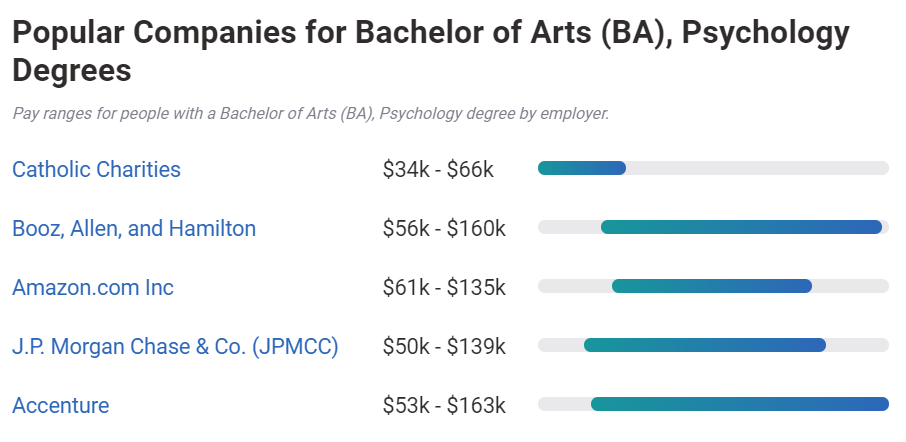This screenshot has height=442, width=906.
Task: Click the $53k - $163k pay range text
Action: (444, 406)
